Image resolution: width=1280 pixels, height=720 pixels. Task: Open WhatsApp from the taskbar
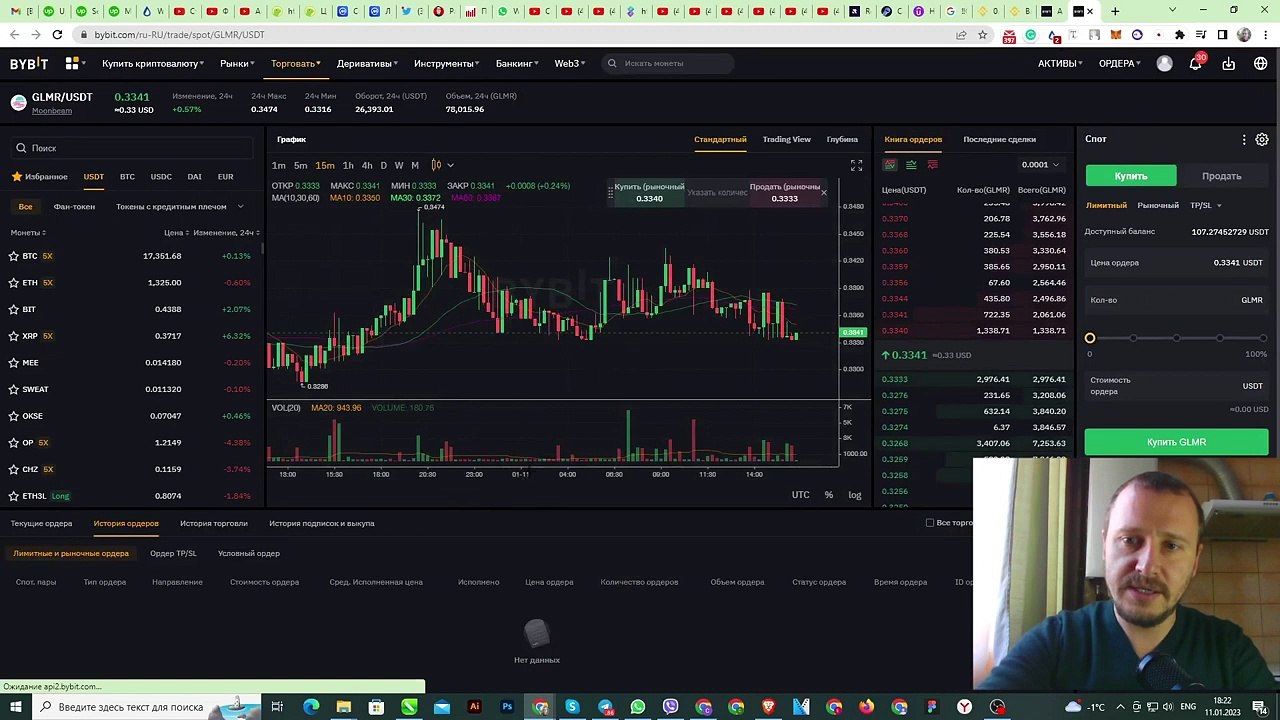638,707
